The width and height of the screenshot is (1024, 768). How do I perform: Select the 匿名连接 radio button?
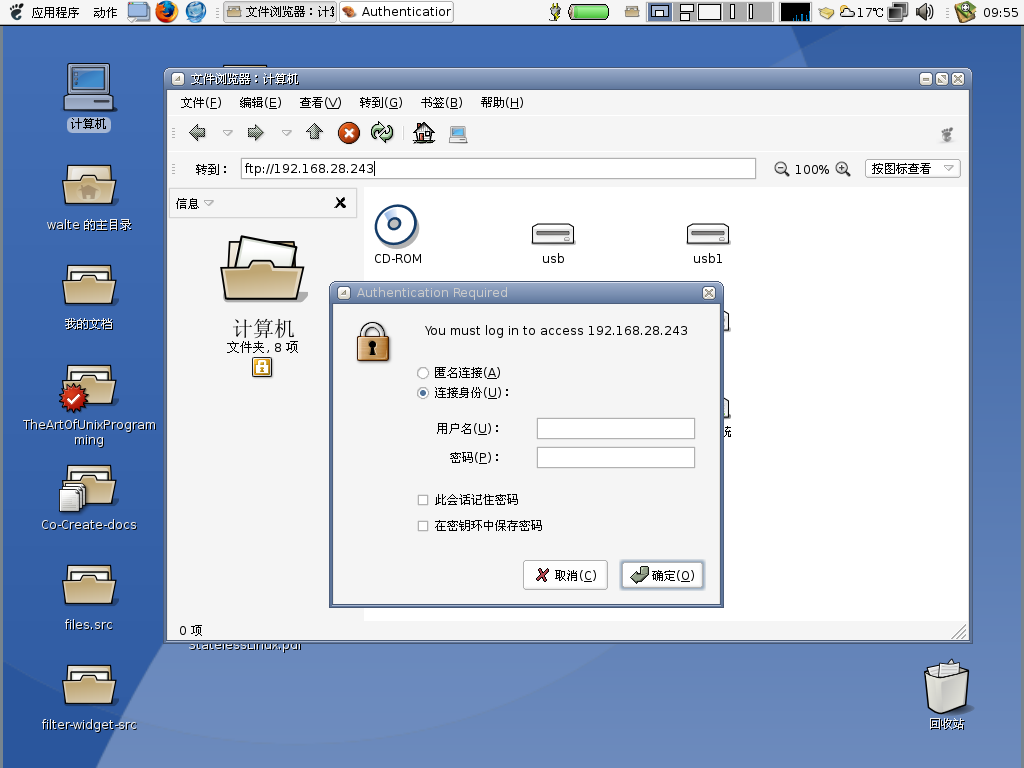pyautogui.click(x=423, y=373)
